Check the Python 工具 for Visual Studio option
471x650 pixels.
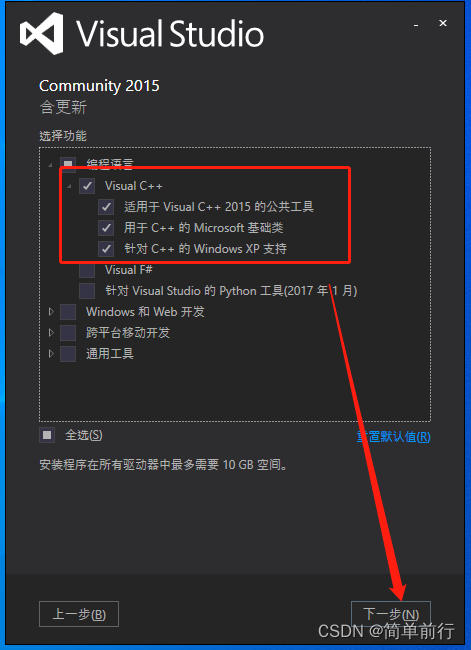pyautogui.click(x=87, y=291)
